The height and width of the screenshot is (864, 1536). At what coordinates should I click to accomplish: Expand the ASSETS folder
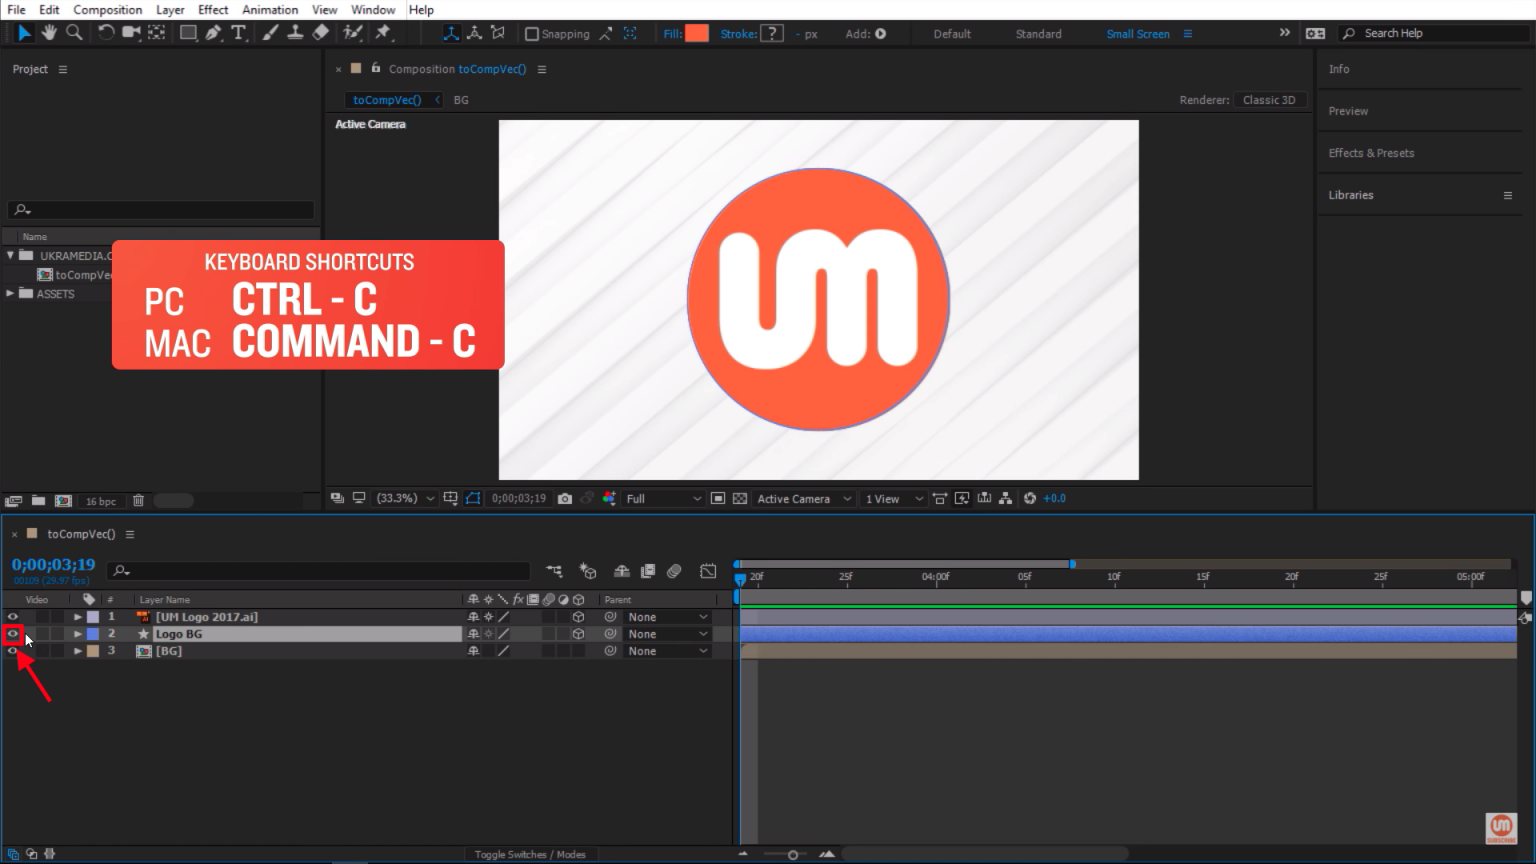(x=10, y=294)
